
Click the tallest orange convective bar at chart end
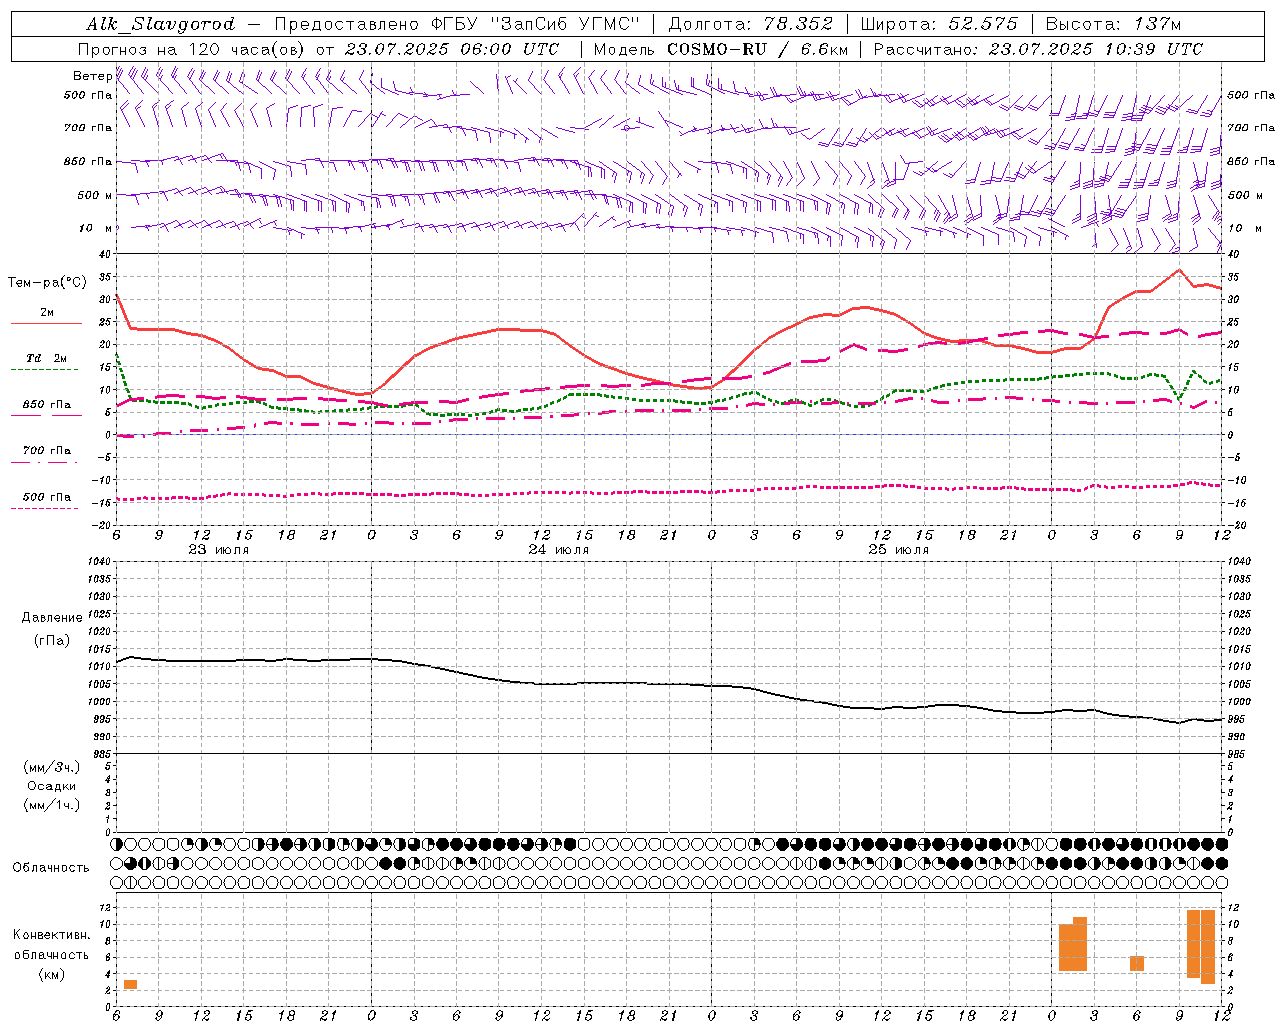[x=1208, y=947]
